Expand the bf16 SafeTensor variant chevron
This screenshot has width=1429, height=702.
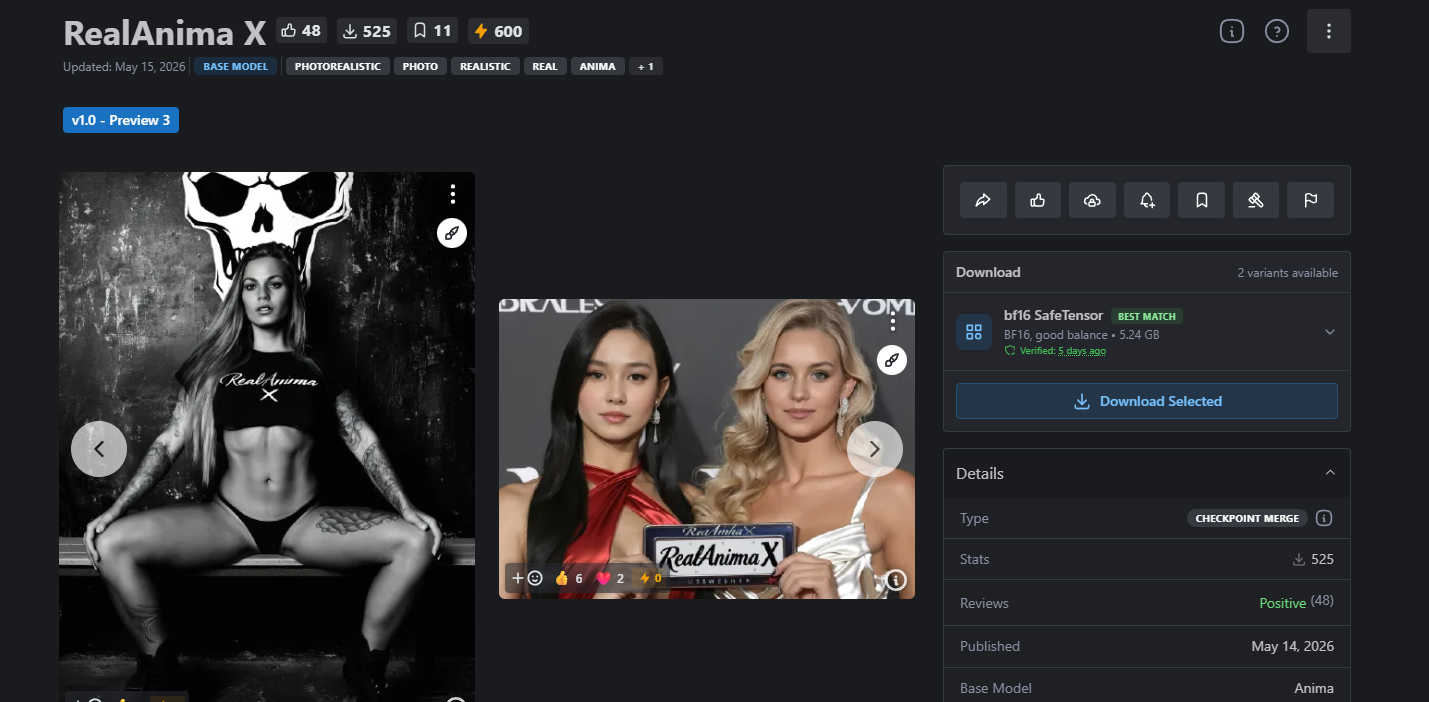[x=1329, y=332]
